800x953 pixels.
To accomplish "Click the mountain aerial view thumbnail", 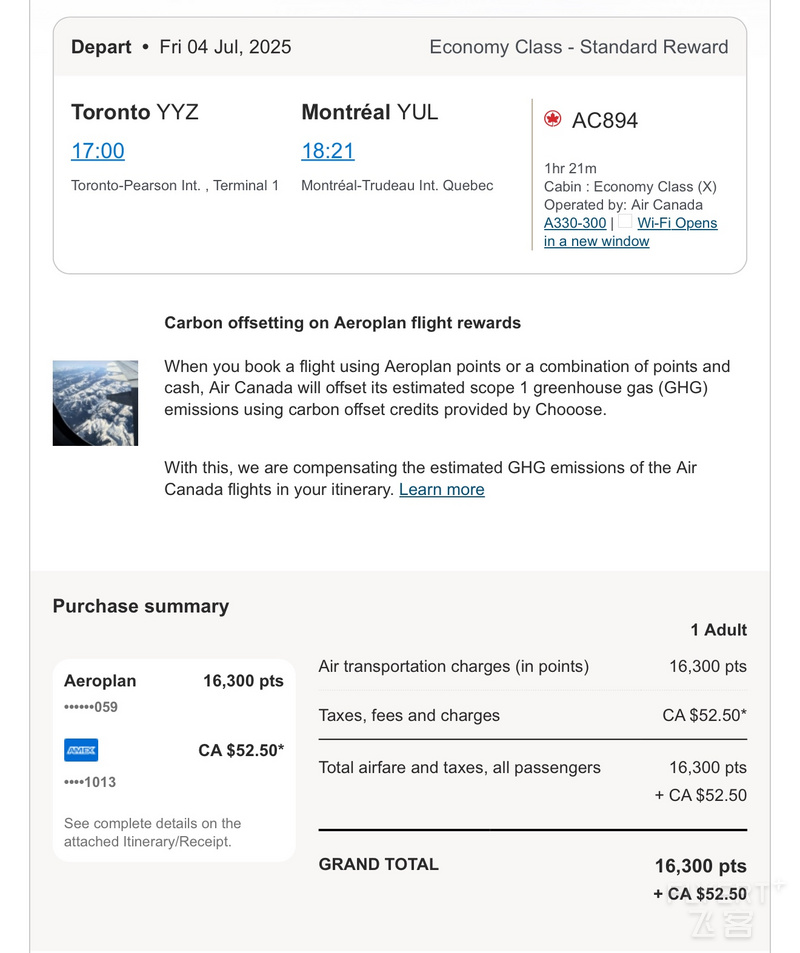I will click(x=95, y=403).
